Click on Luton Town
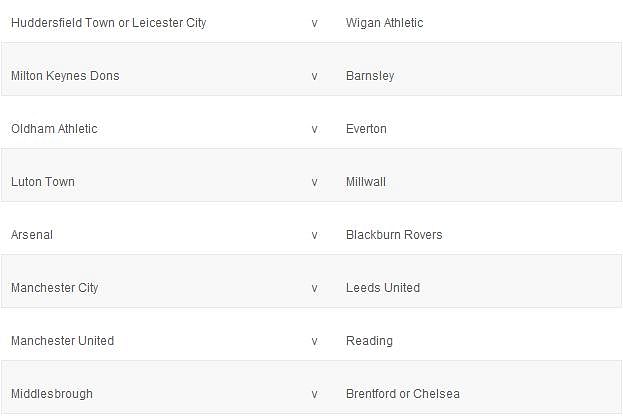The height and width of the screenshot is (416, 623). [43, 181]
